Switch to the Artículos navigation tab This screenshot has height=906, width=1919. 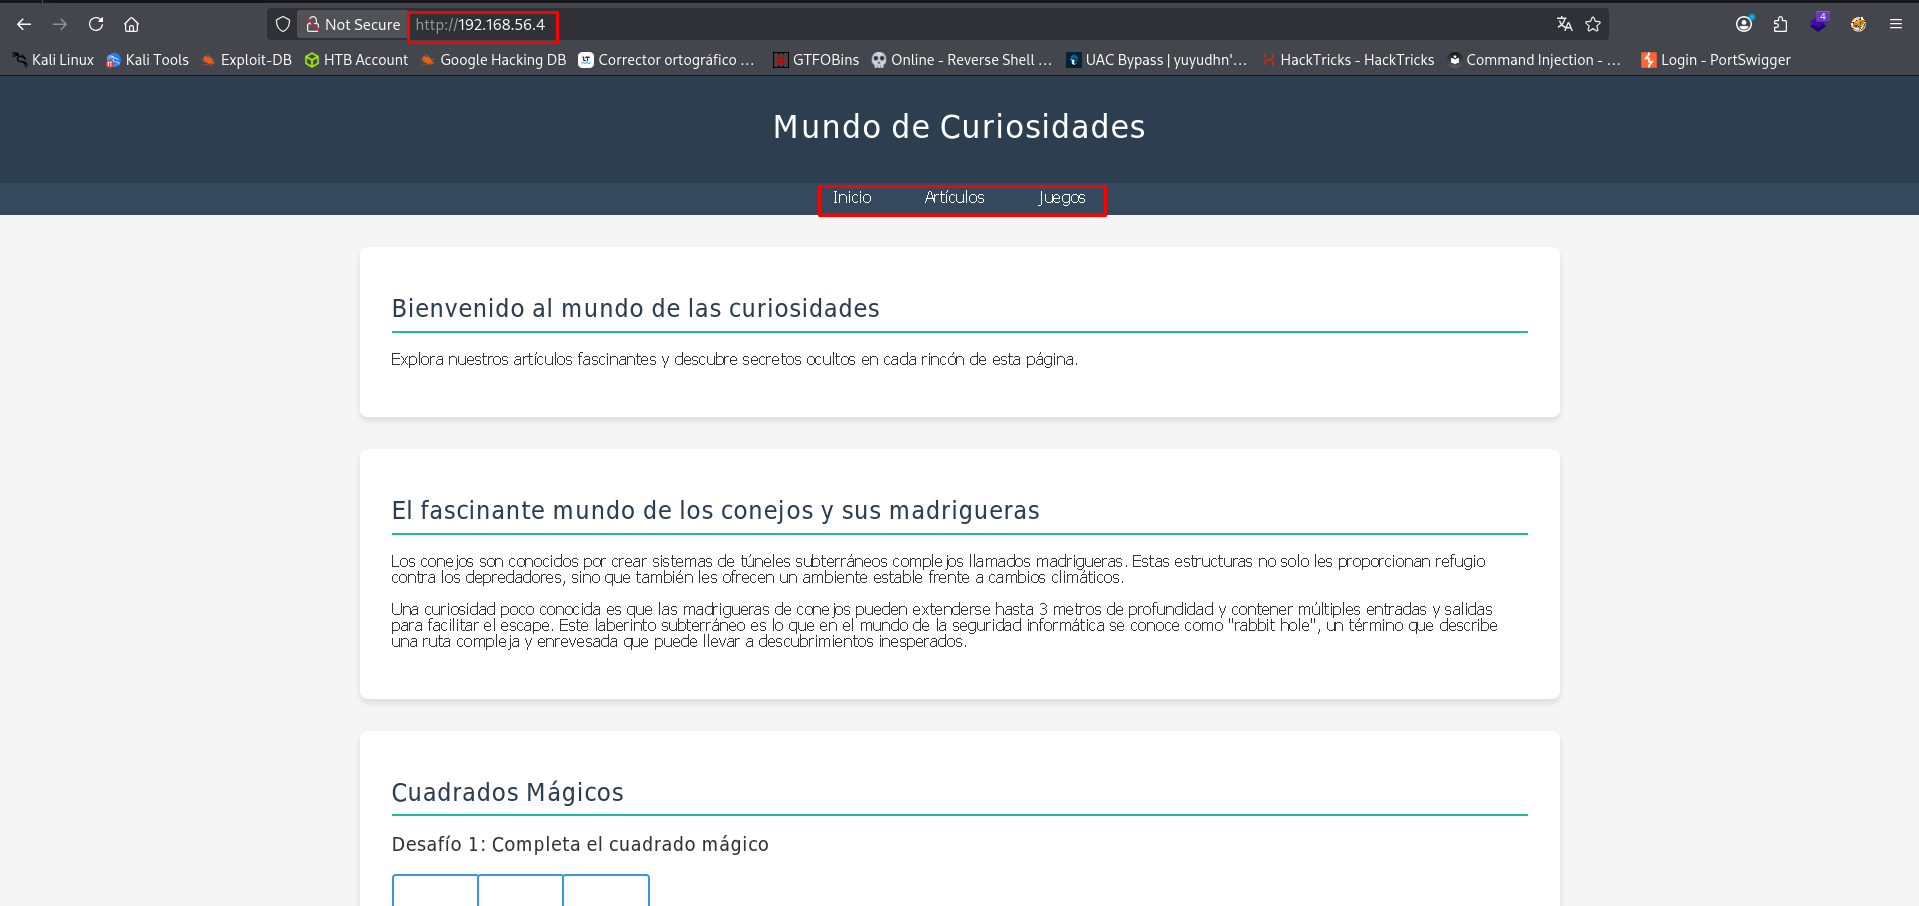click(x=954, y=198)
